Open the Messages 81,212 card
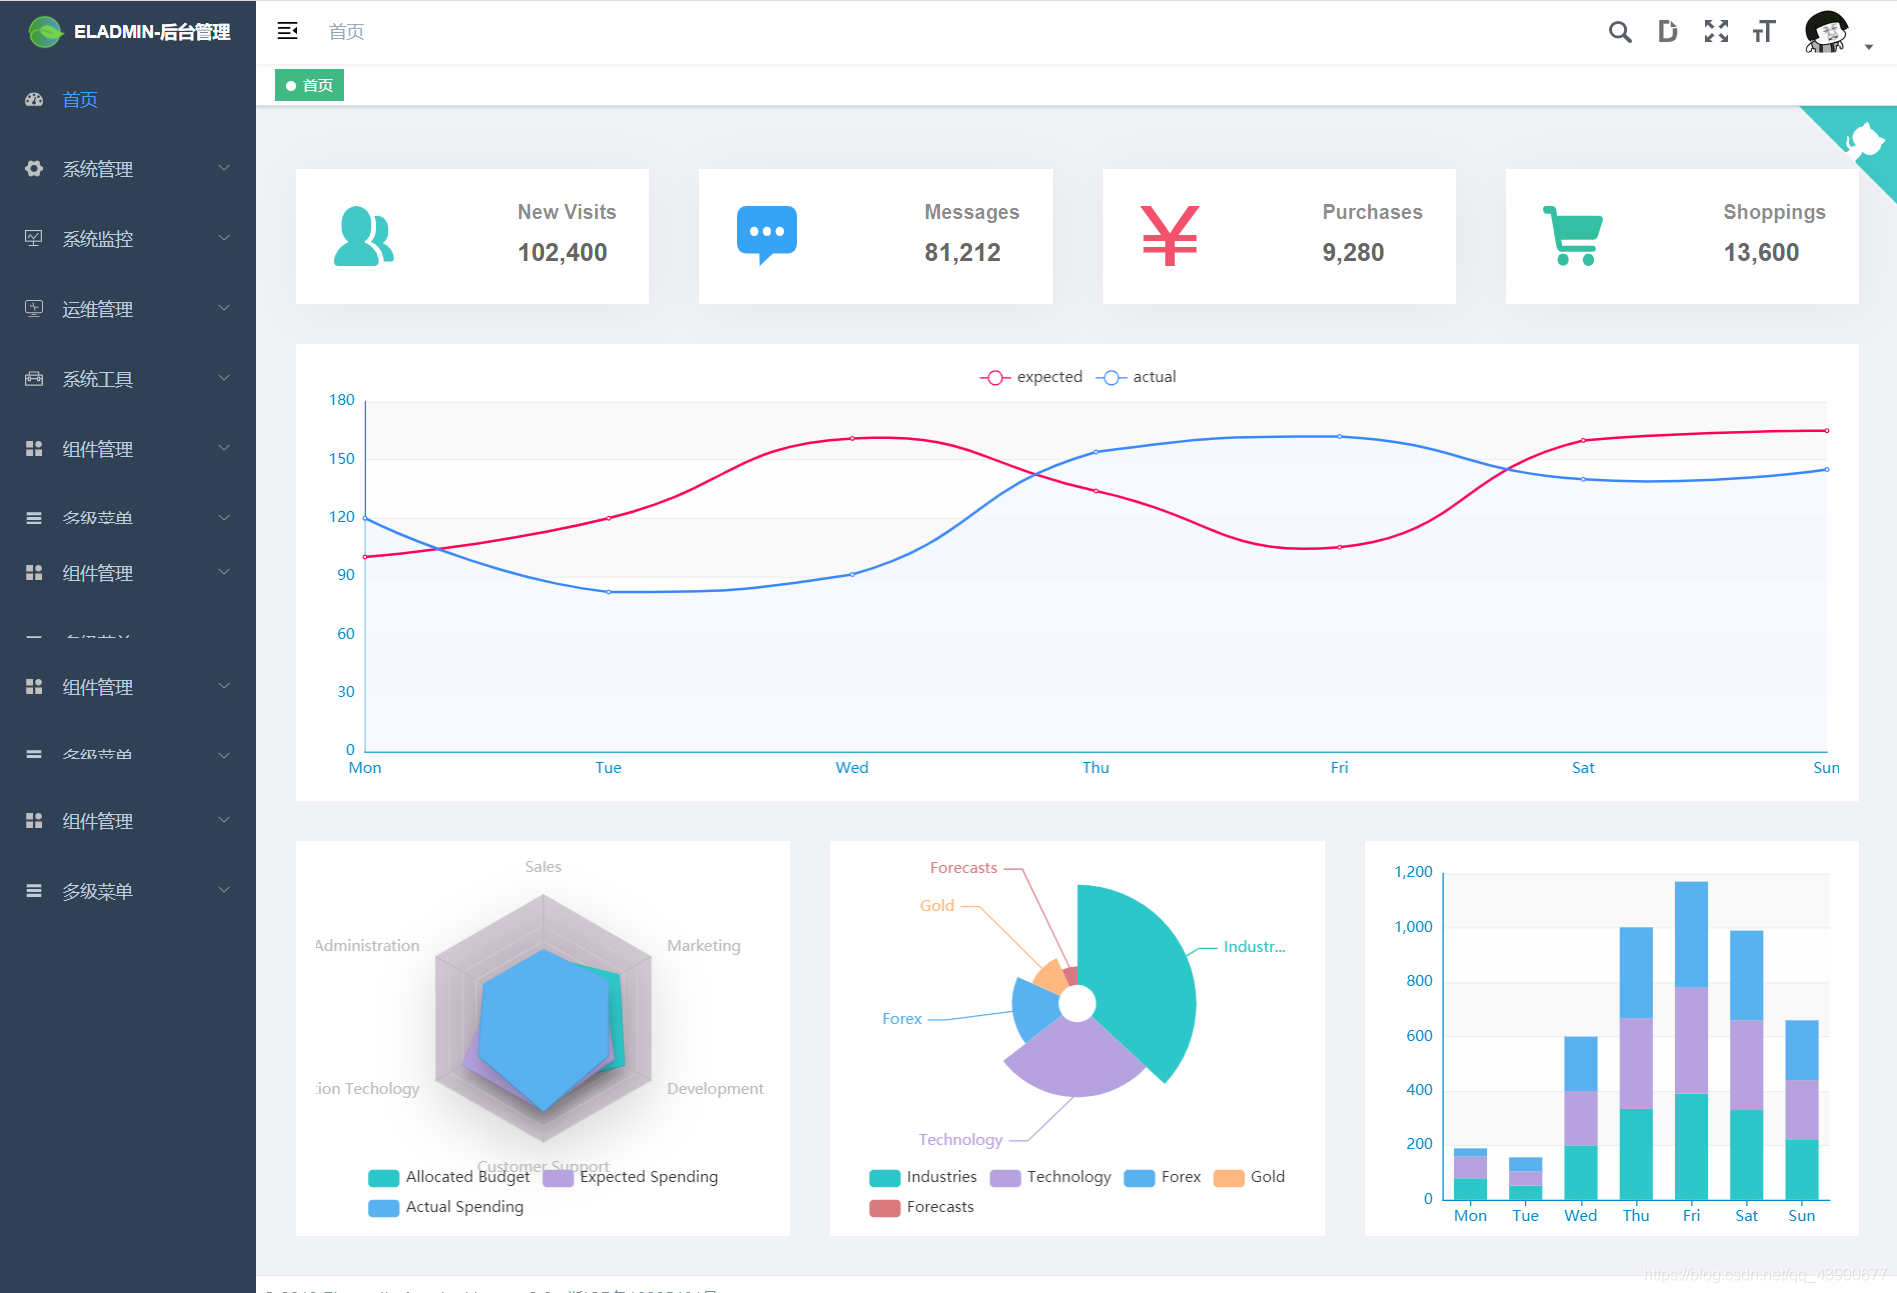 [x=875, y=236]
